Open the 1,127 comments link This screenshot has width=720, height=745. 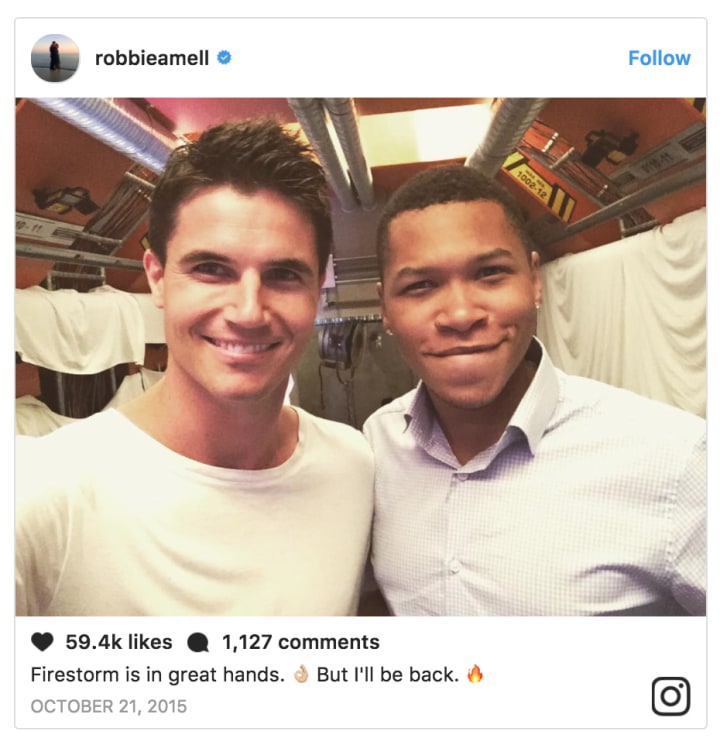300,642
